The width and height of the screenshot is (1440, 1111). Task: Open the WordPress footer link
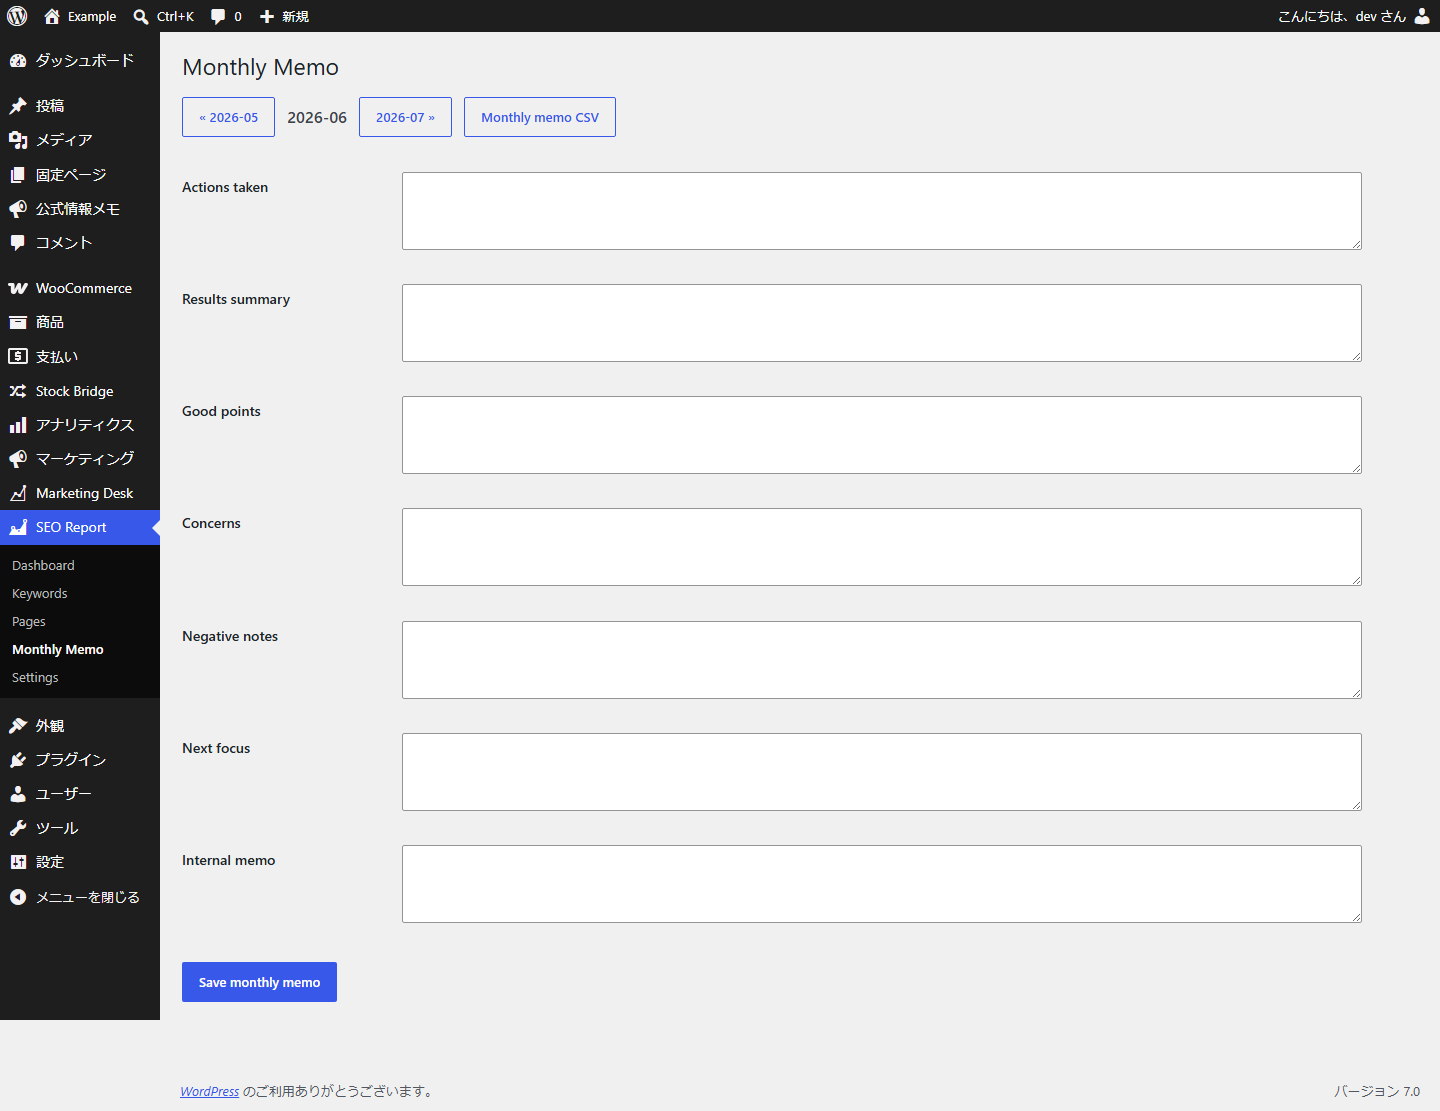tap(210, 1091)
